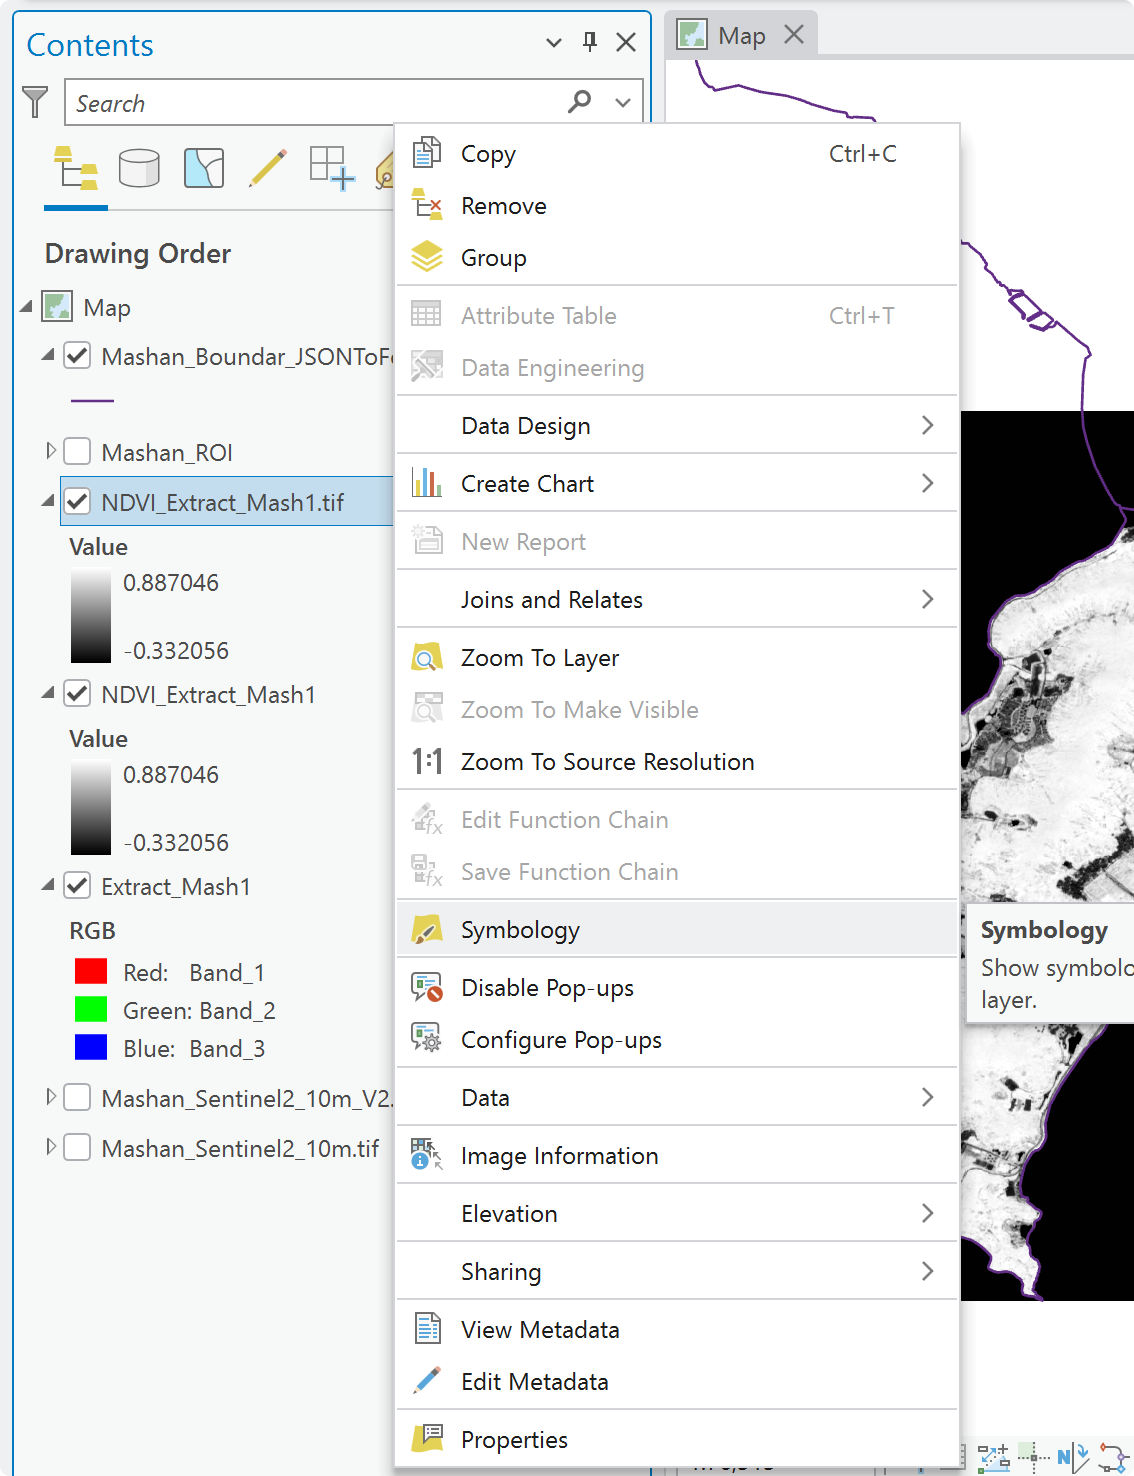This screenshot has width=1134, height=1476.
Task: Choose List By Selection icon
Action: [204, 168]
